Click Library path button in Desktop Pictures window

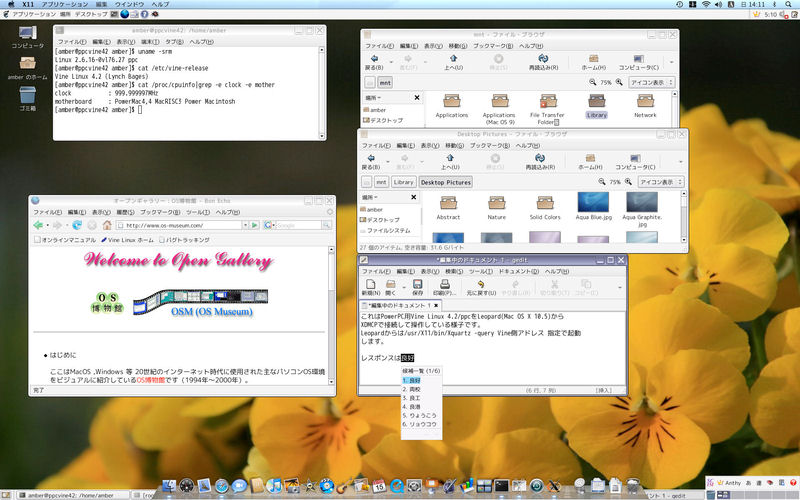[x=403, y=182]
